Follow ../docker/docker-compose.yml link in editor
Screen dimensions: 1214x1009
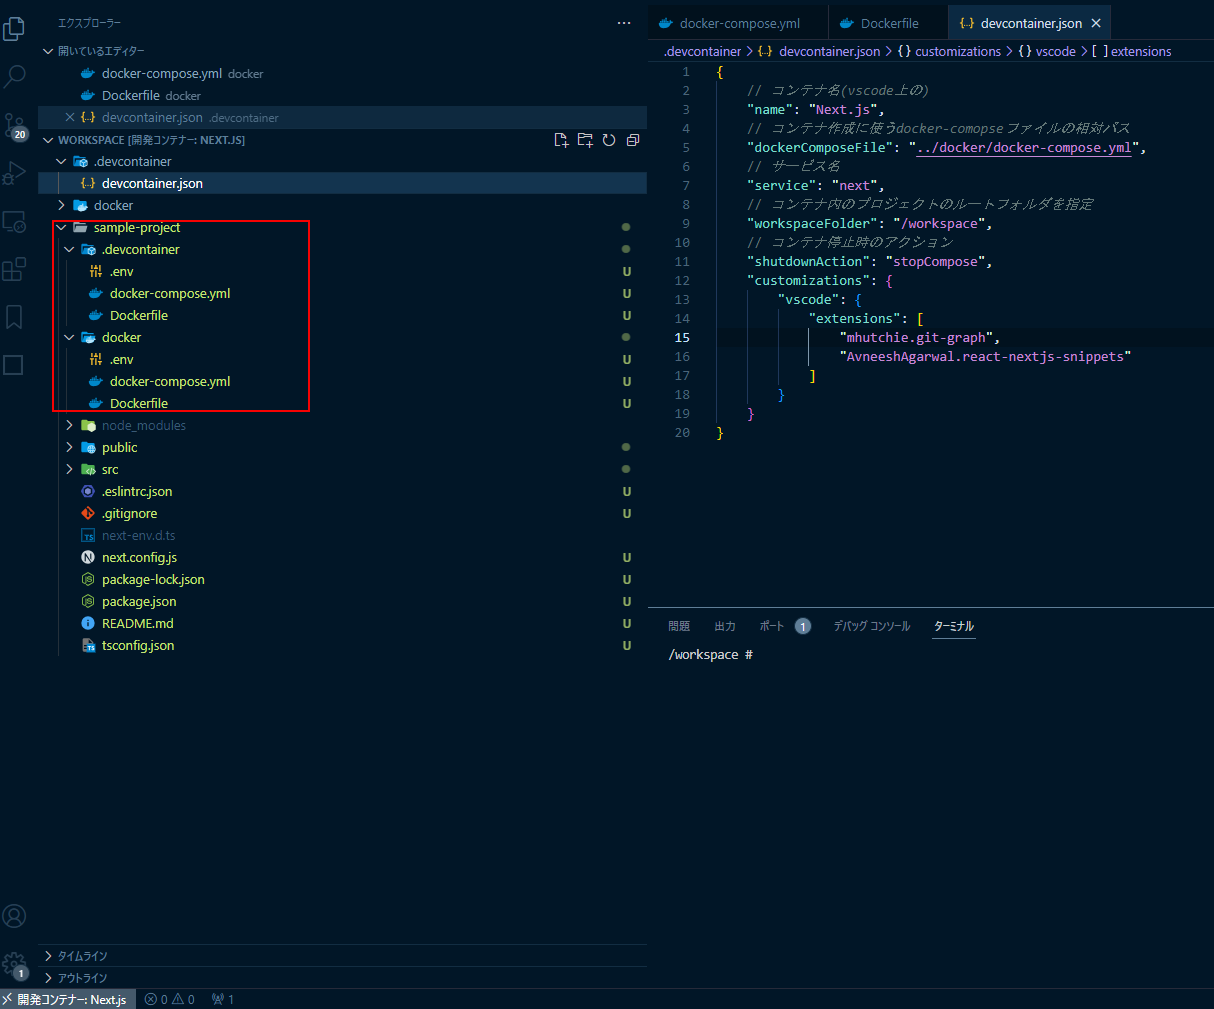click(1024, 147)
